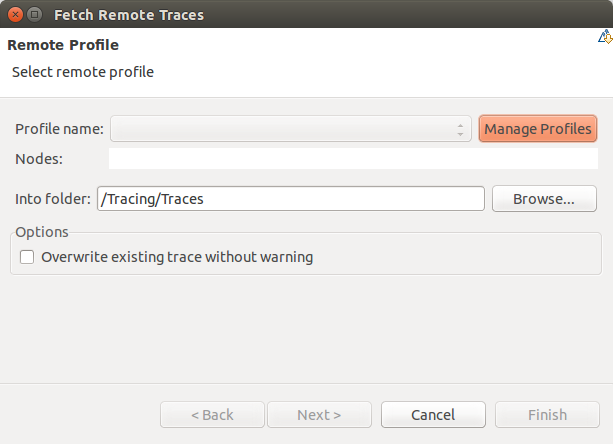Cancel the remote trace fetch

click(x=433, y=415)
